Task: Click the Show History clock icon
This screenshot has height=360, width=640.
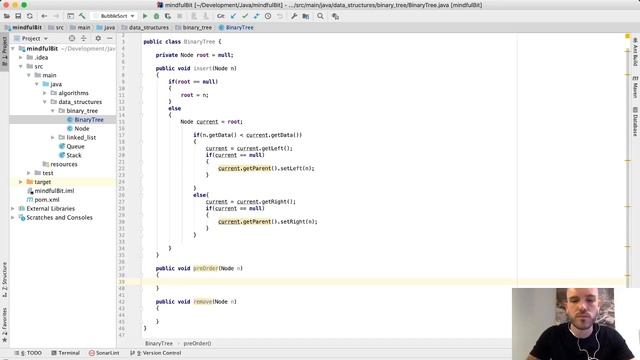Action: point(268,16)
